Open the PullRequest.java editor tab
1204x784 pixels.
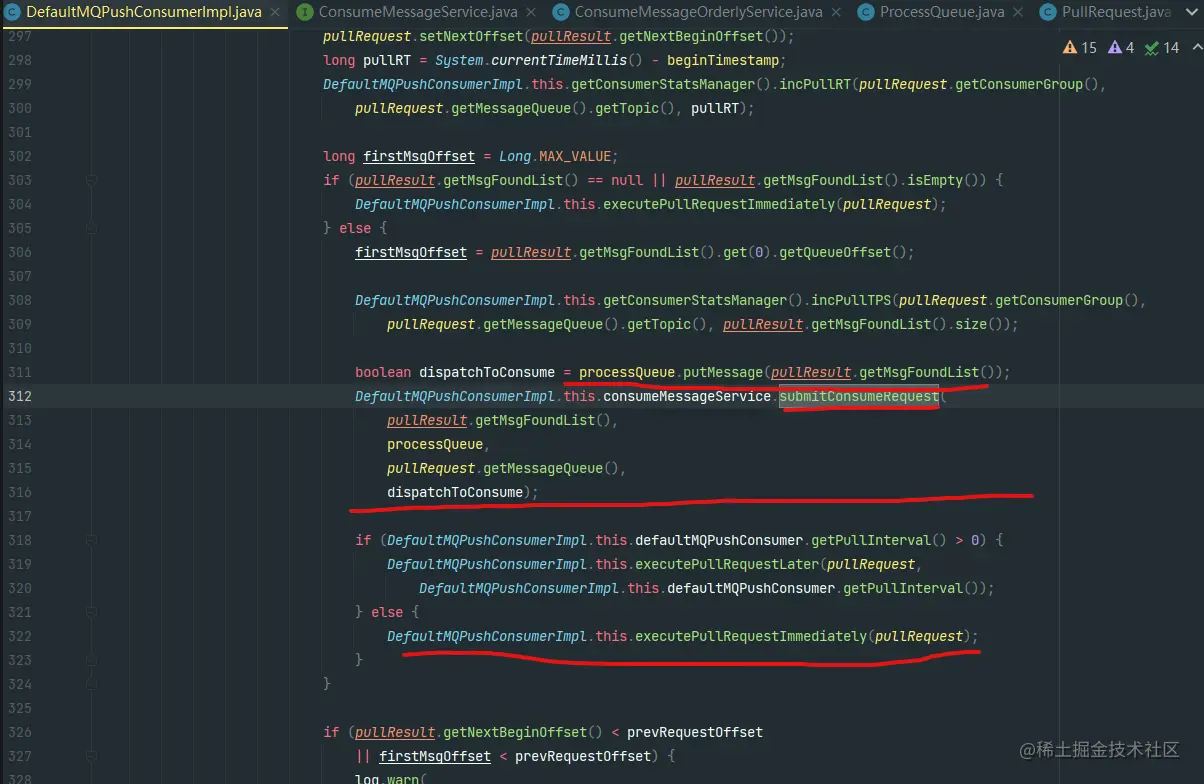pyautogui.click(x=1116, y=12)
